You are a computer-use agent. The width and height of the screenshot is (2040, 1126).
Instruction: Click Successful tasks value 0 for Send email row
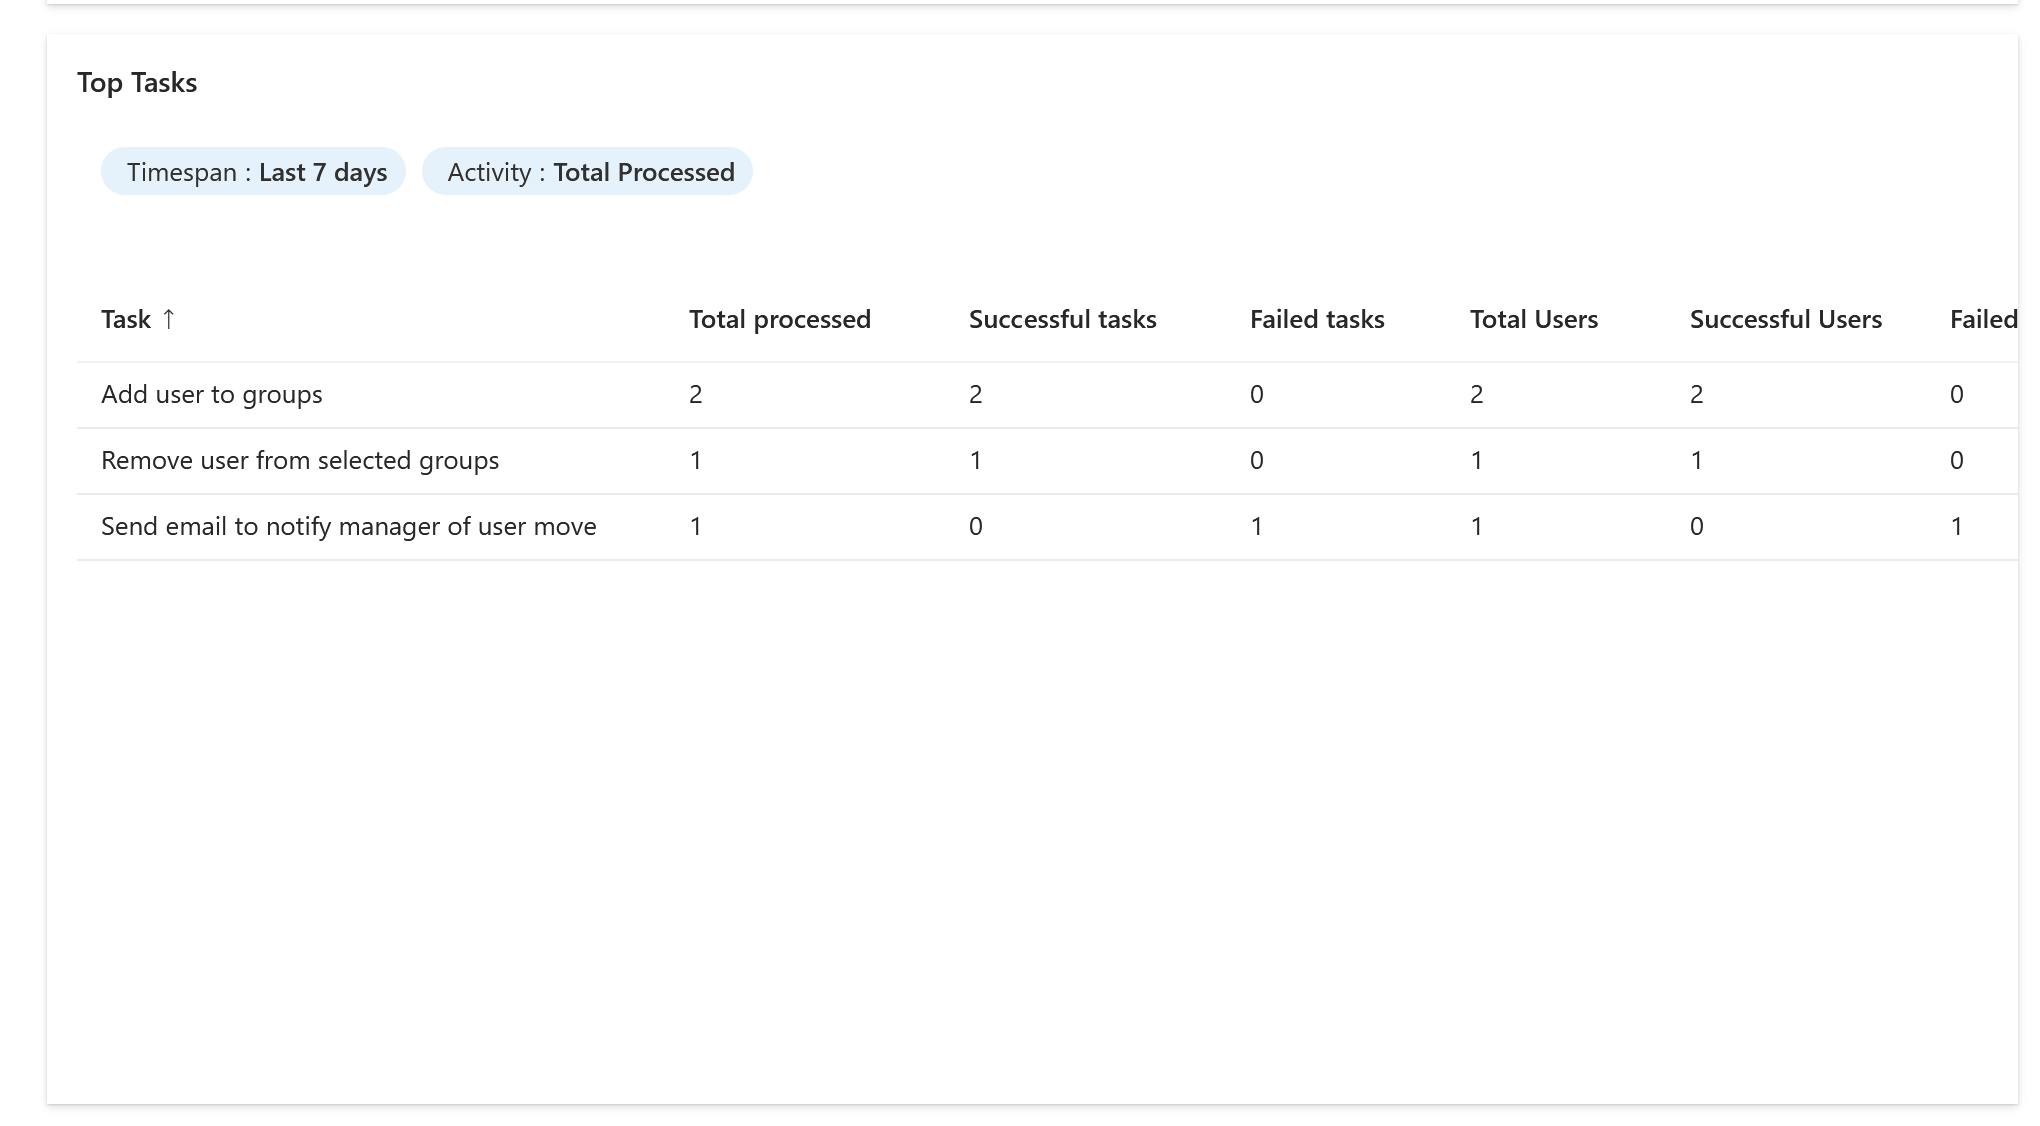(x=976, y=527)
